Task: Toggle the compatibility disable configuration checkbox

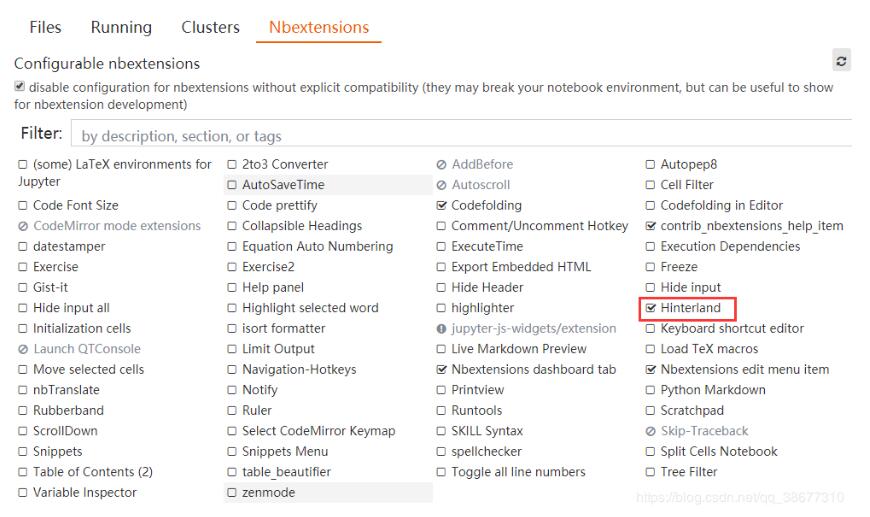Action: [20, 88]
